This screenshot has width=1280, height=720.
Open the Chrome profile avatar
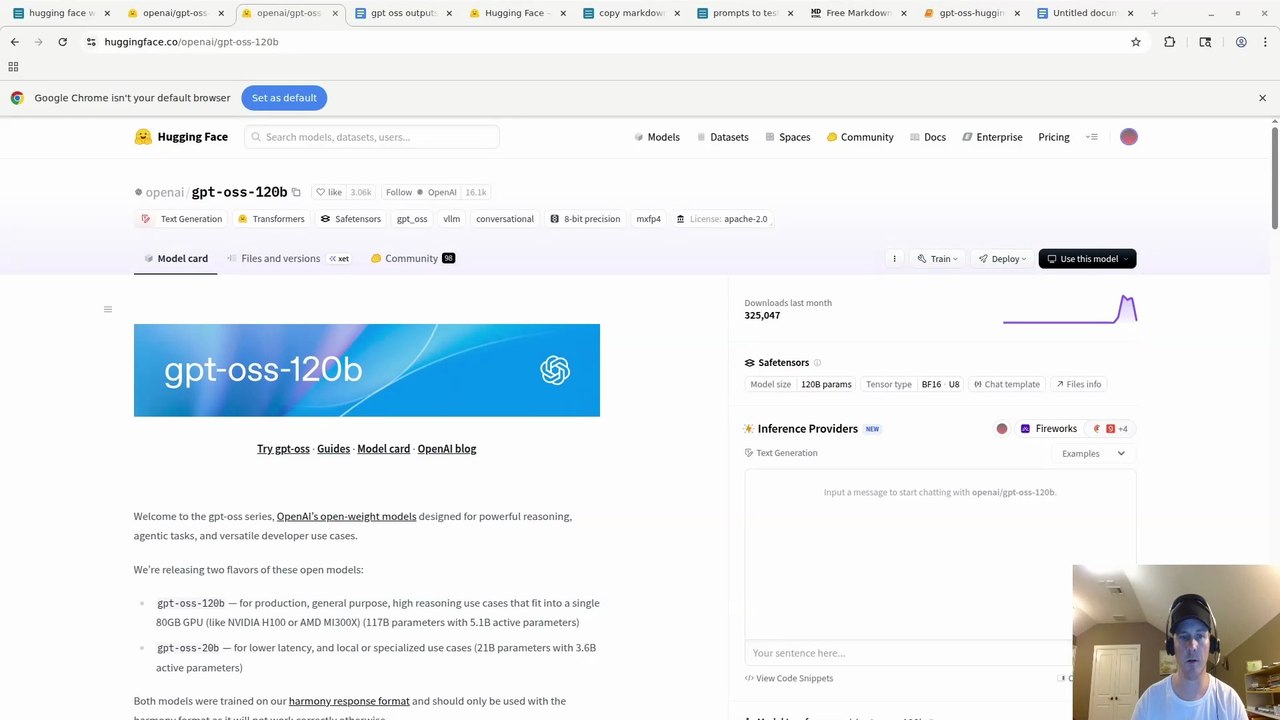click(x=1241, y=42)
